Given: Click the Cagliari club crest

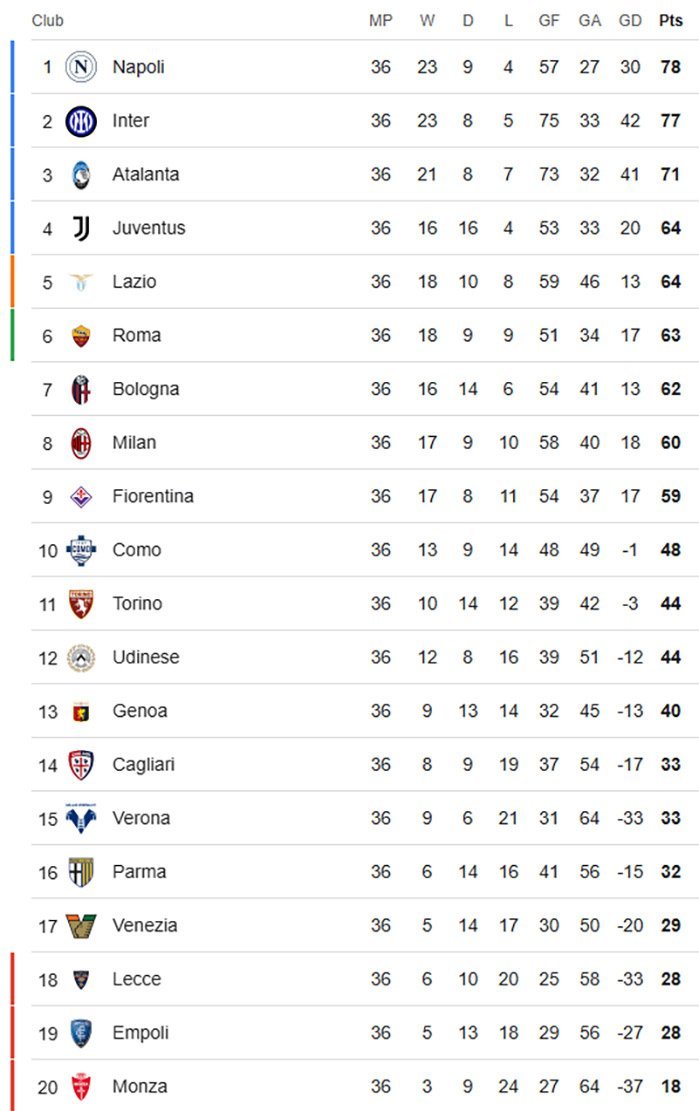Looking at the screenshot, I should [81, 765].
